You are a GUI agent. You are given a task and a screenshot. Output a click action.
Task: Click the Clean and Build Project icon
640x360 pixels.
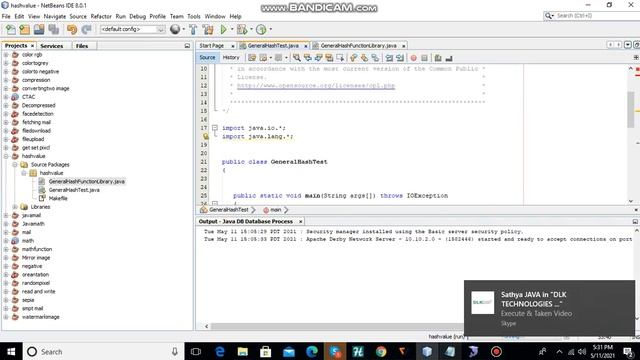(208, 29)
